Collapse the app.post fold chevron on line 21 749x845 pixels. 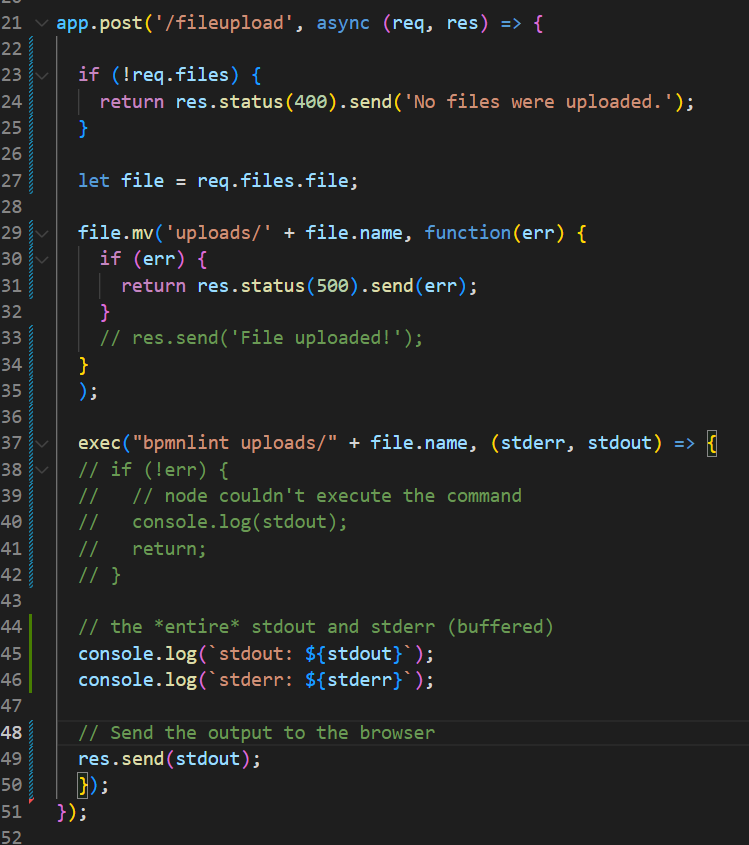pyautogui.click(x=41, y=23)
